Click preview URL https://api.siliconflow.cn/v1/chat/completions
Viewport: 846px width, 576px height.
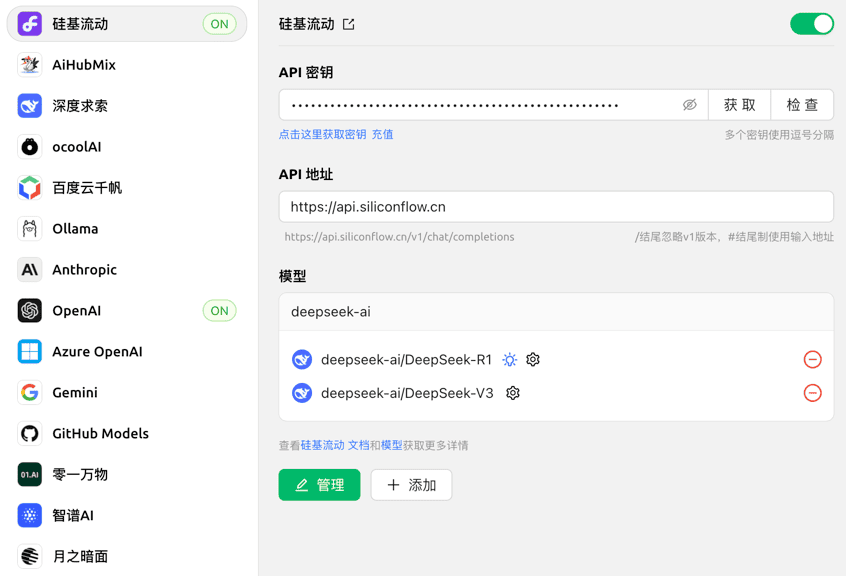tap(399, 237)
